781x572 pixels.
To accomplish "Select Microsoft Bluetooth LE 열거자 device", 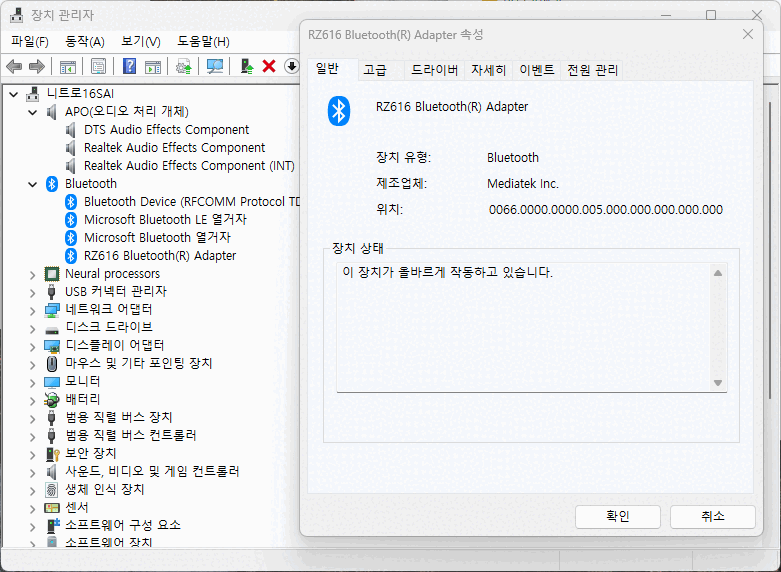I will pyautogui.click(x=165, y=219).
